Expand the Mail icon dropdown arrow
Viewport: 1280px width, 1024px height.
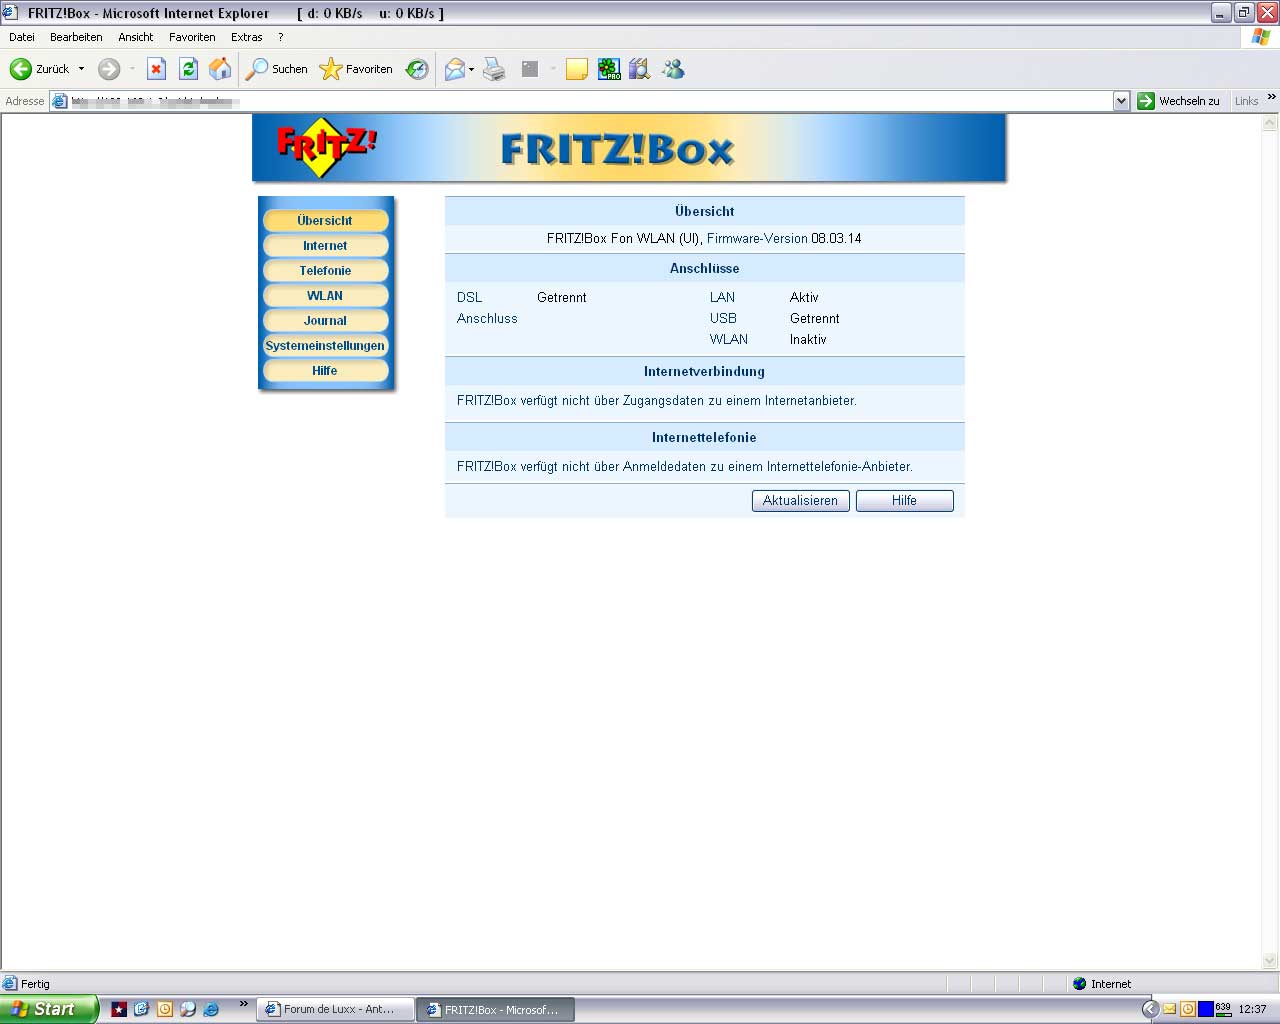tap(472, 69)
